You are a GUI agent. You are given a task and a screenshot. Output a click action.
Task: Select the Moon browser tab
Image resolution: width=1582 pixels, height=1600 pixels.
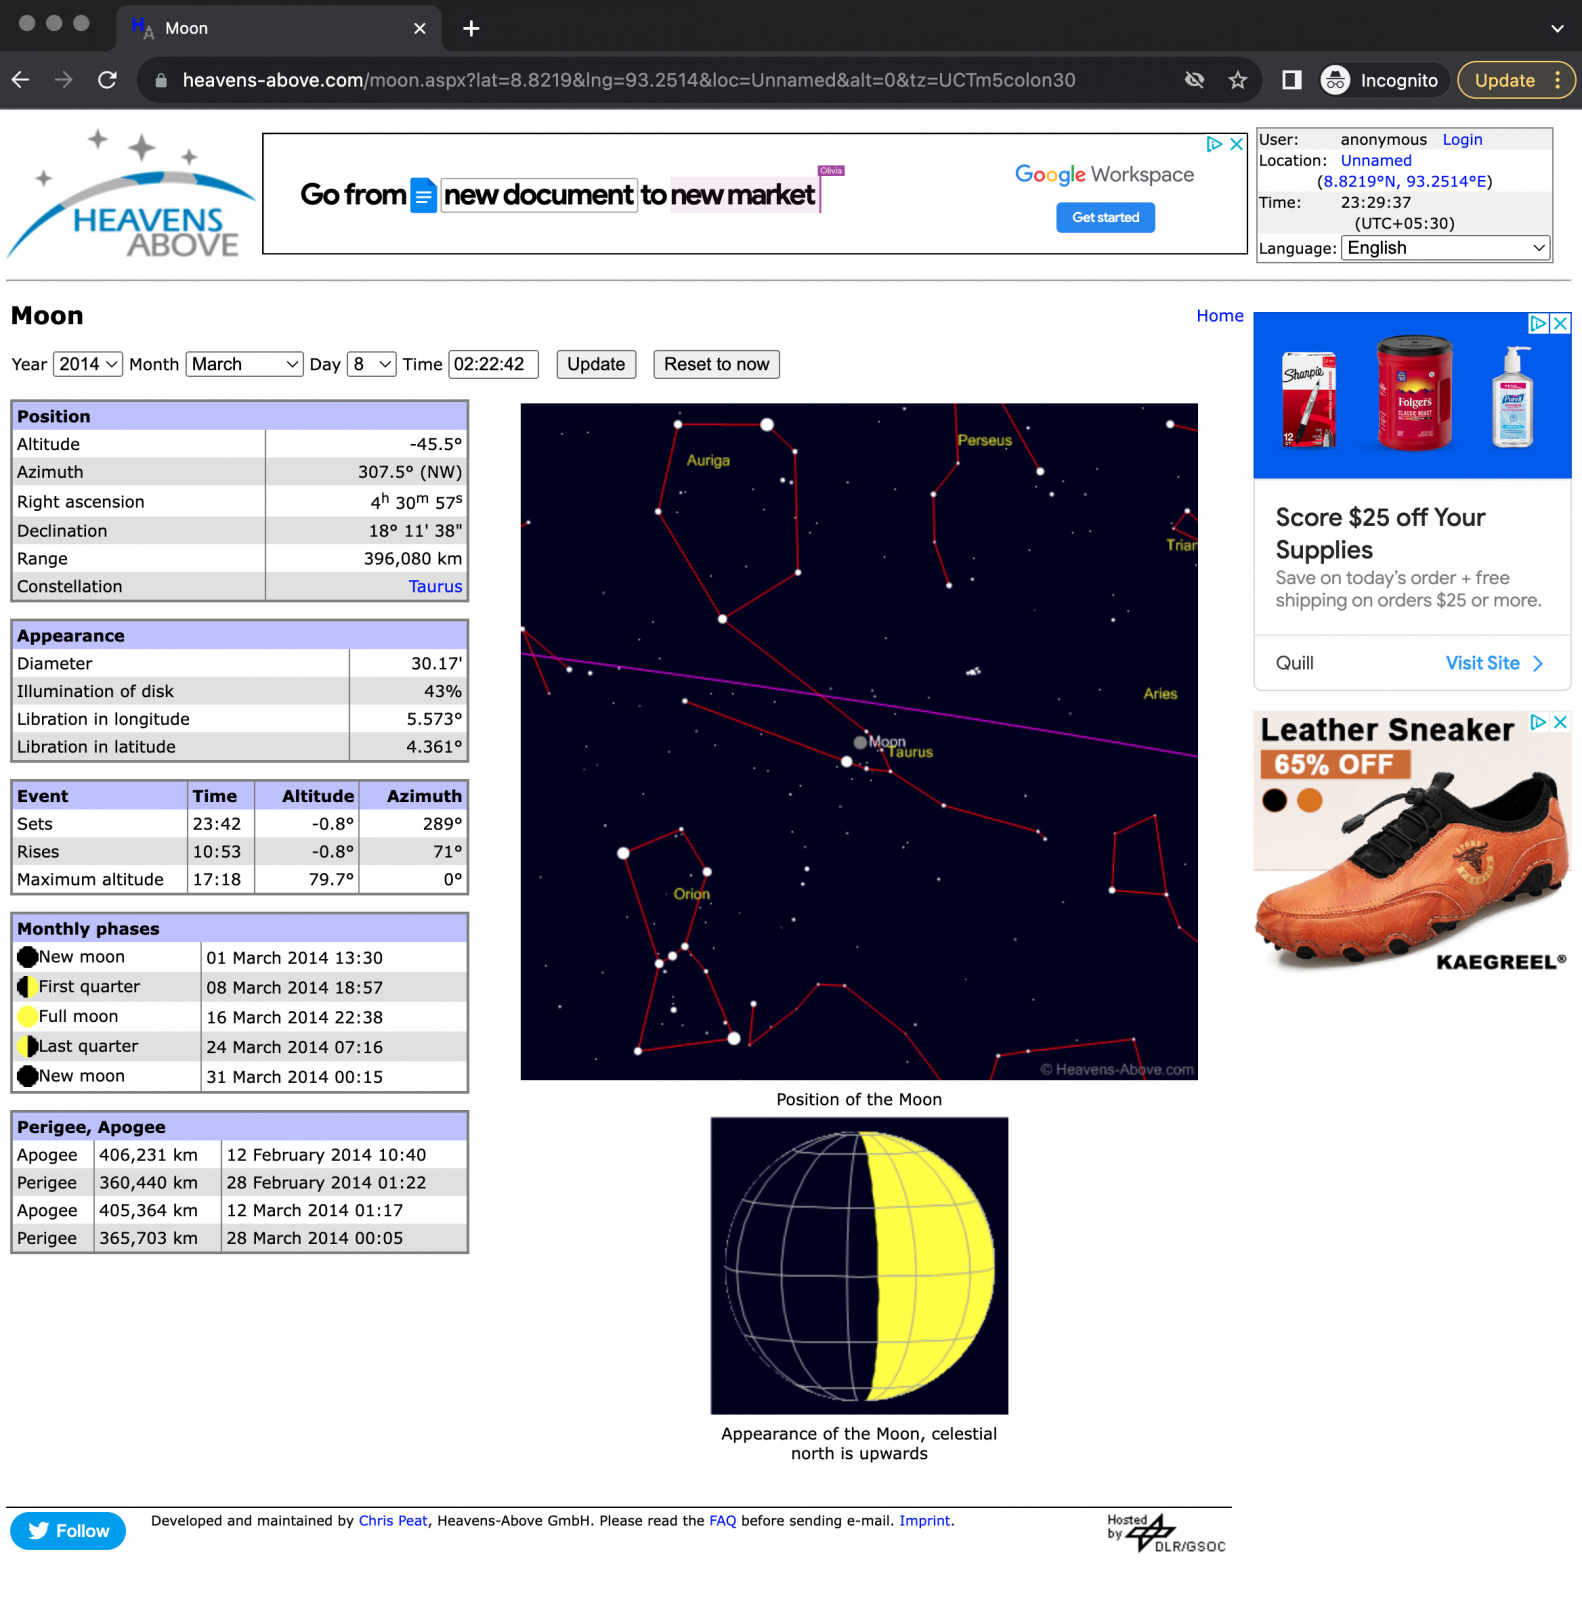coord(260,28)
